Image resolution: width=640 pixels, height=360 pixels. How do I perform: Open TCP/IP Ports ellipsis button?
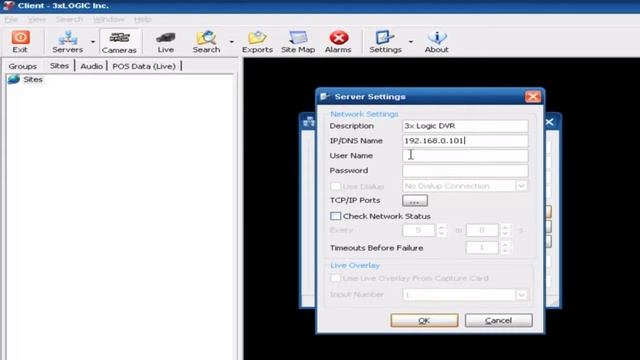coord(415,201)
